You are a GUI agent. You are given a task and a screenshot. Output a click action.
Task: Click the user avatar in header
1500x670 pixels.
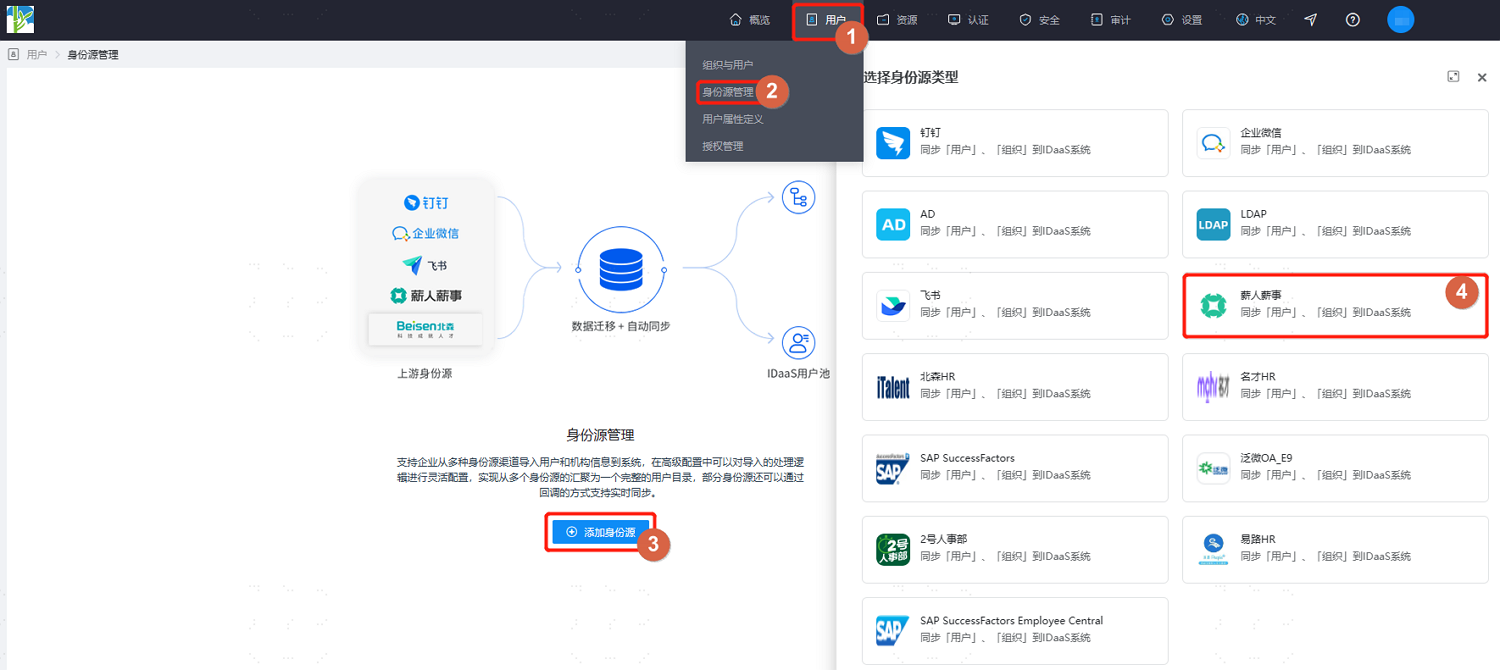(1401, 20)
